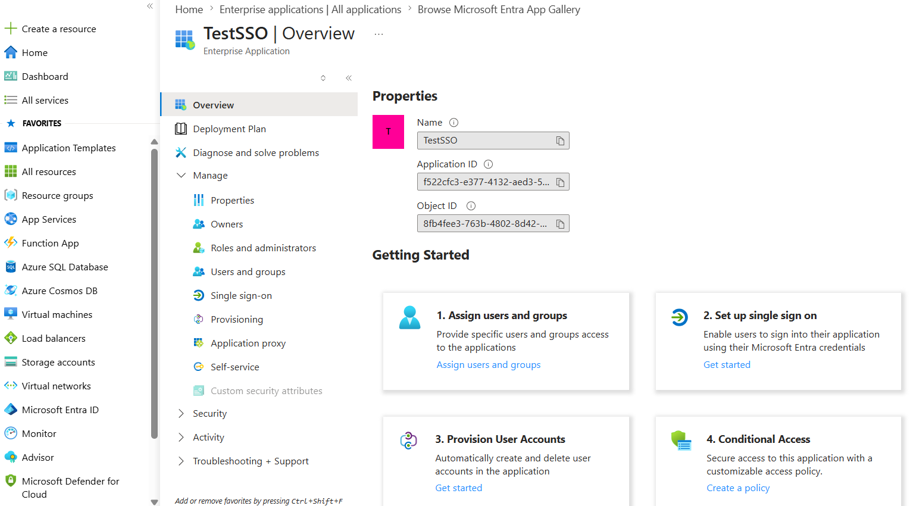Click the Azure SQL Database icon
Screen dimensions: 910x507
pyautogui.click(x=10, y=266)
